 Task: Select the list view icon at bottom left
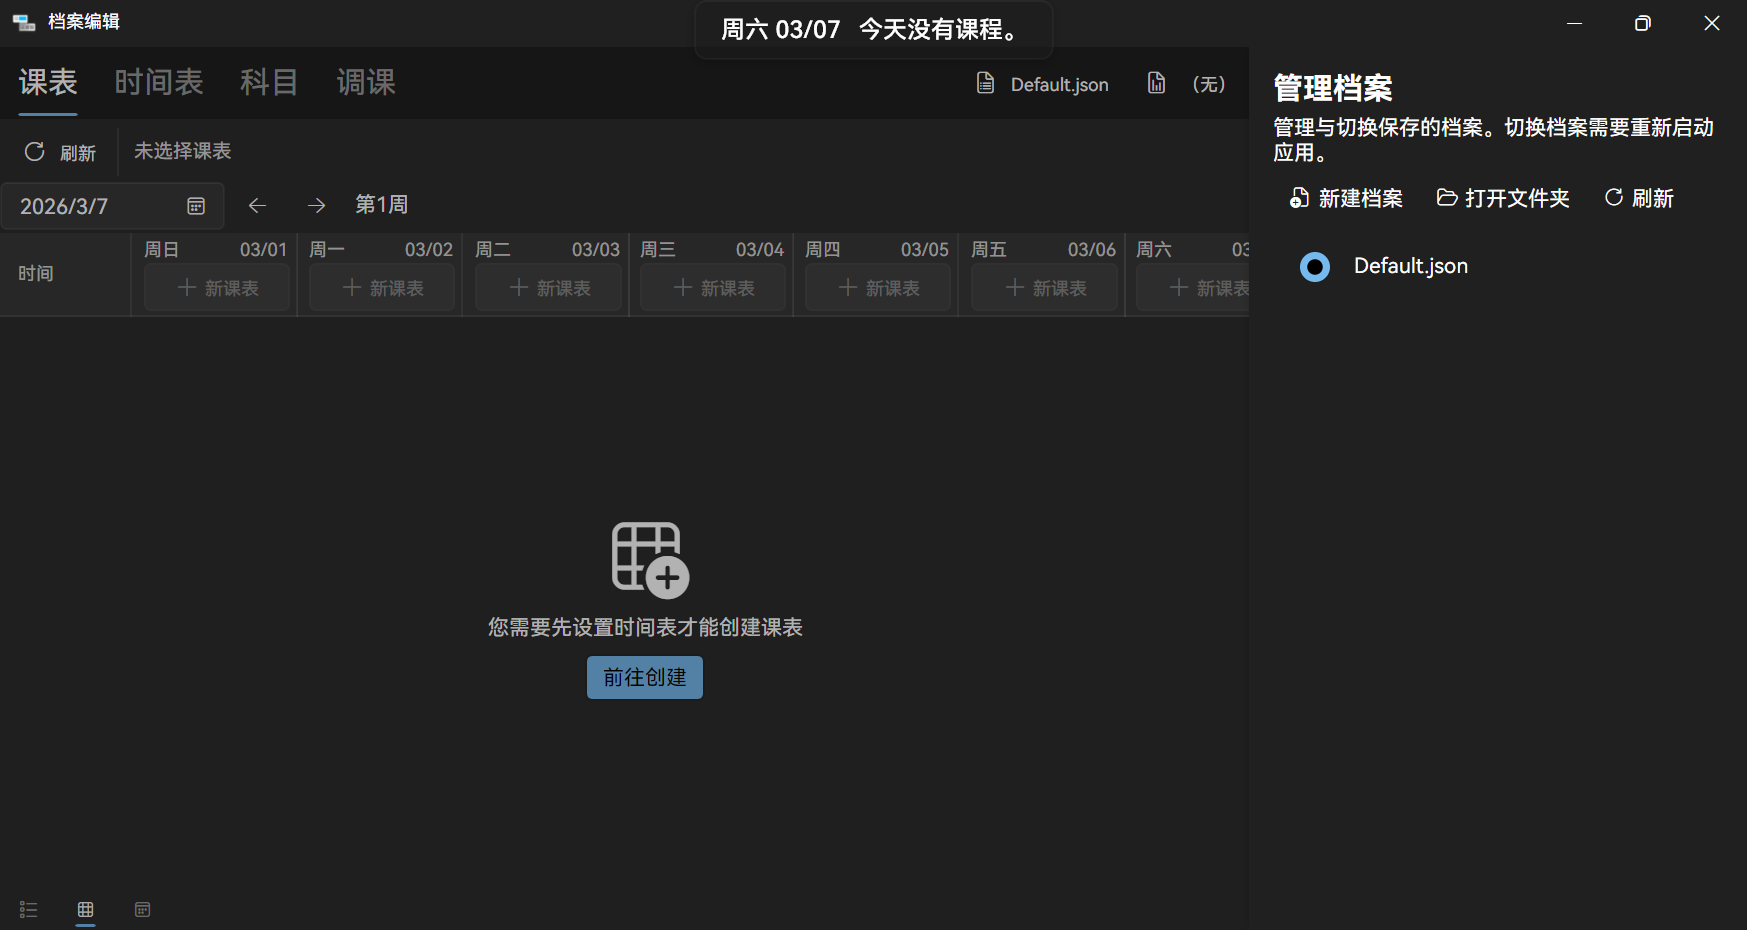pos(27,910)
